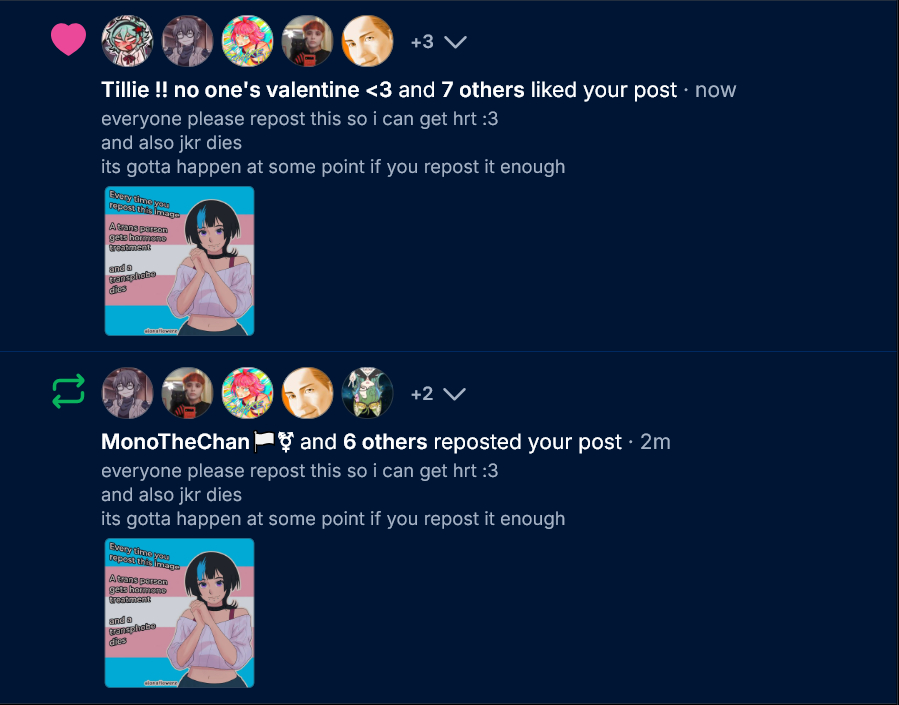
Task: Expand the +2 reposters chevron
Action: 455,394
